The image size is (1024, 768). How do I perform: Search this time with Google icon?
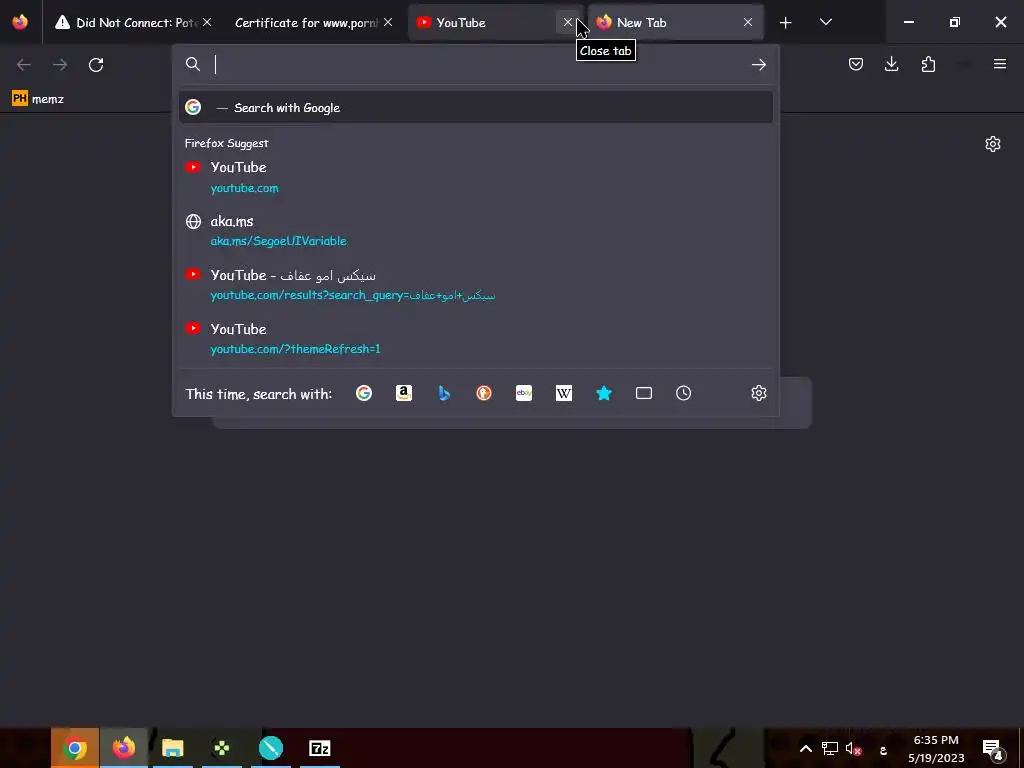(x=364, y=393)
